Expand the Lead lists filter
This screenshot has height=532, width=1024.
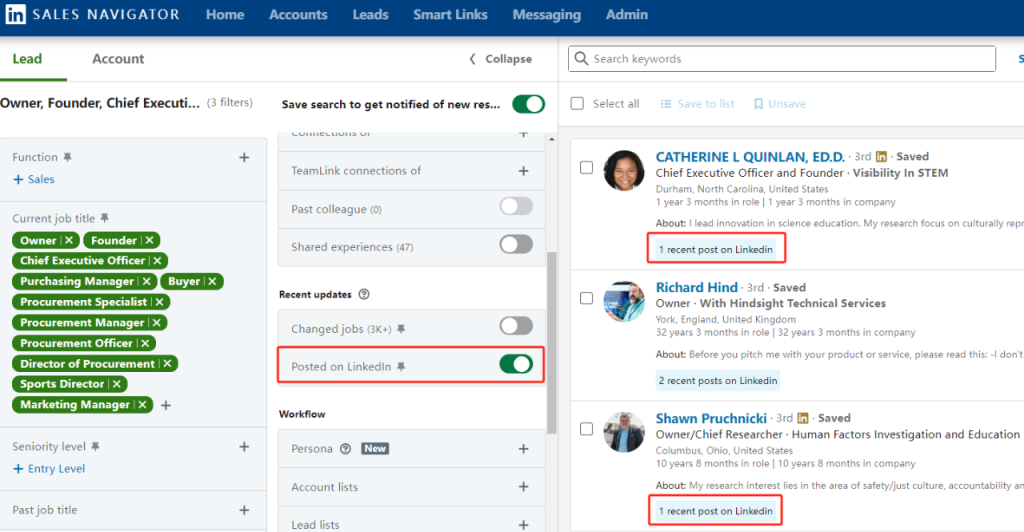pos(523,525)
